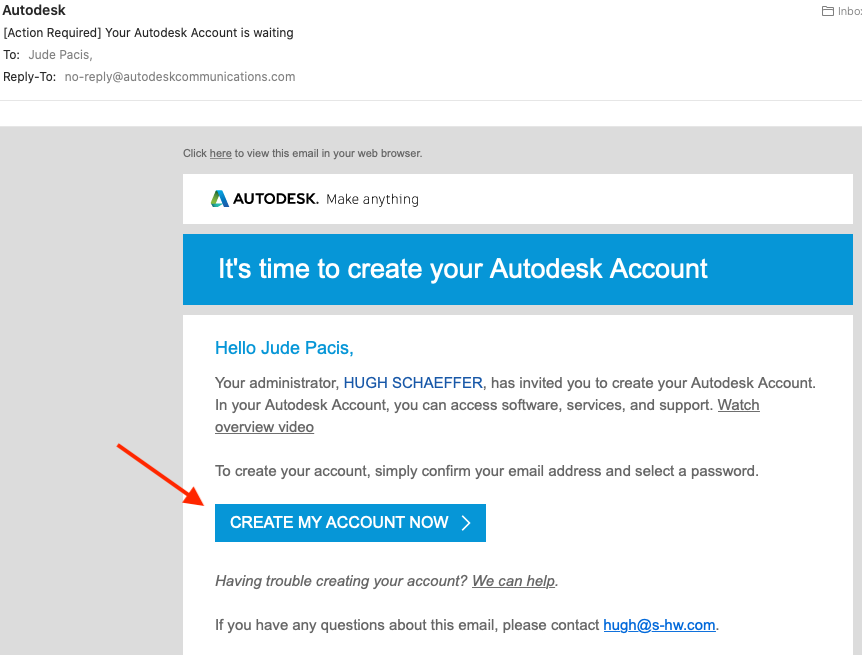Click the 'Make anything' tagline

tap(372, 199)
